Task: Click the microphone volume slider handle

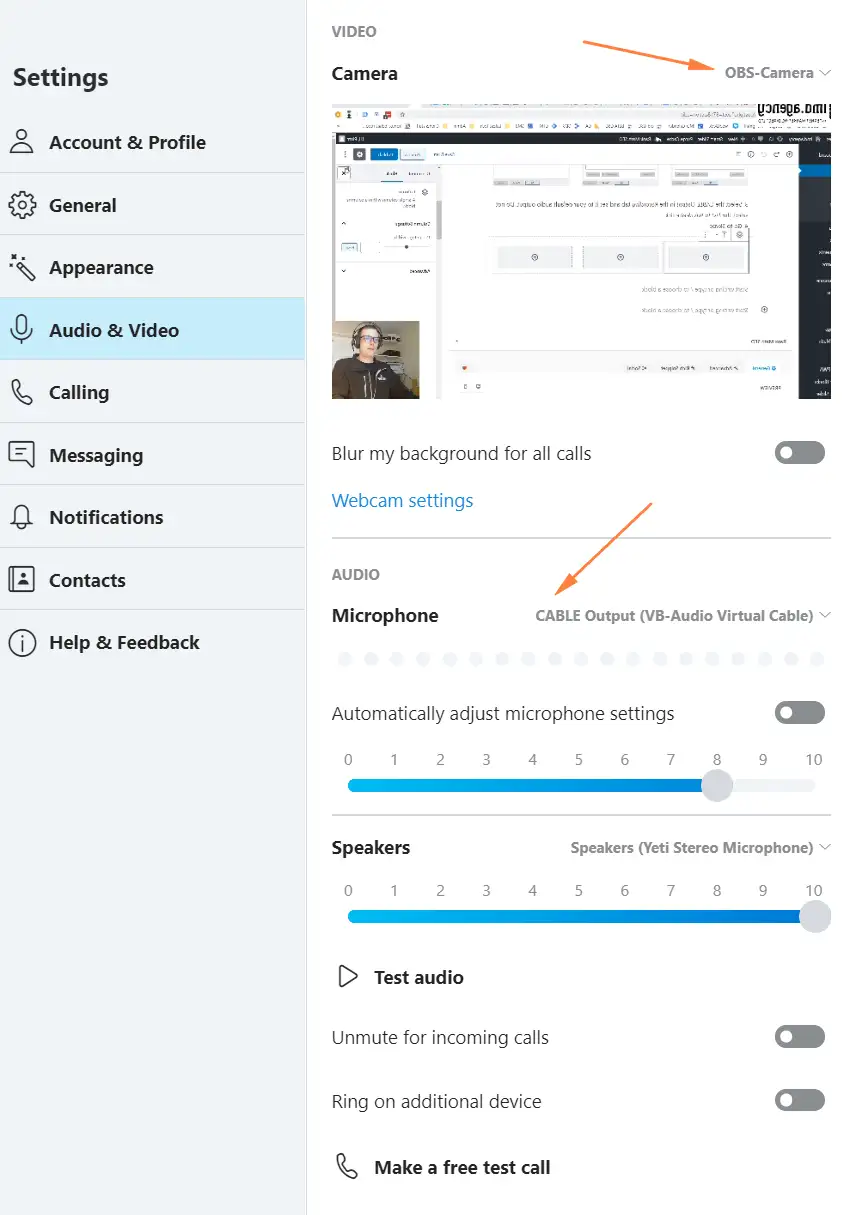Action: point(716,786)
